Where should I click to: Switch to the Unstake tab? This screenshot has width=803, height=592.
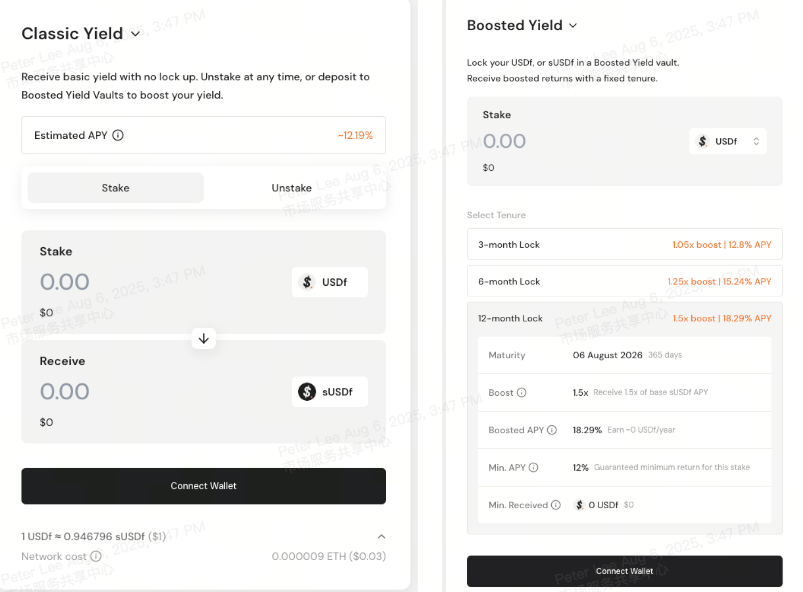pyautogui.click(x=291, y=187)
